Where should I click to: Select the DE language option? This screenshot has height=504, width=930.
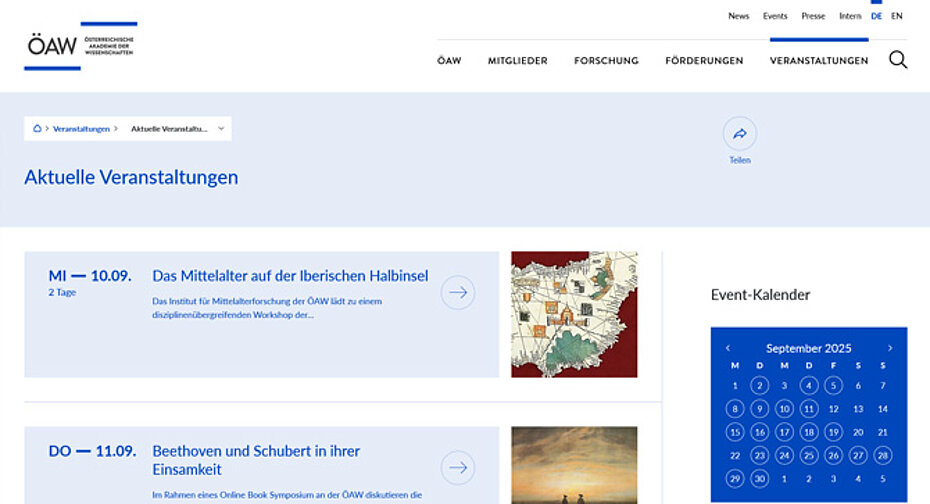[876, 16]
